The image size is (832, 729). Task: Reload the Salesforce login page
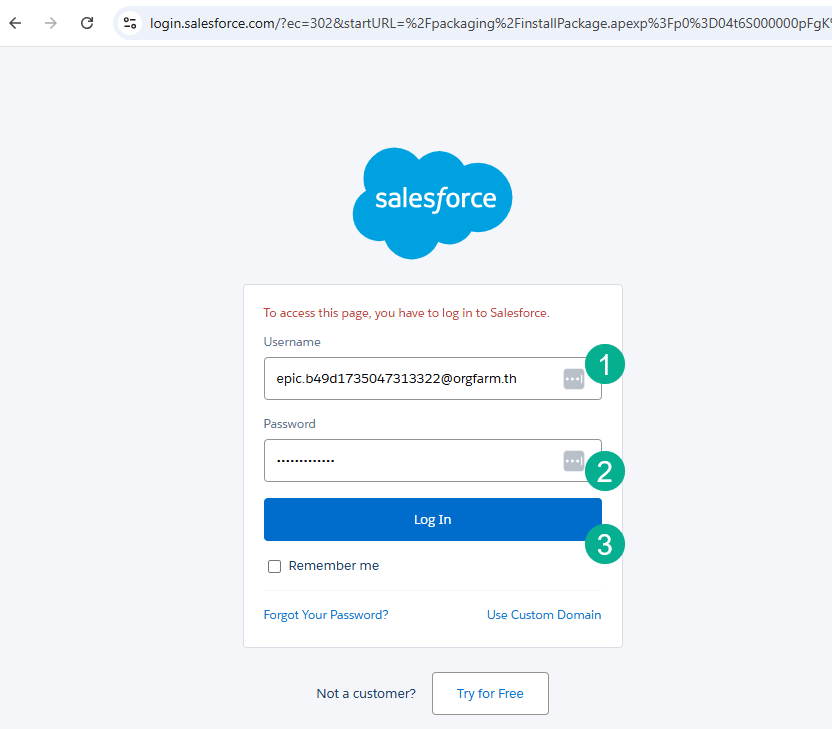click(x=87, y=22)
